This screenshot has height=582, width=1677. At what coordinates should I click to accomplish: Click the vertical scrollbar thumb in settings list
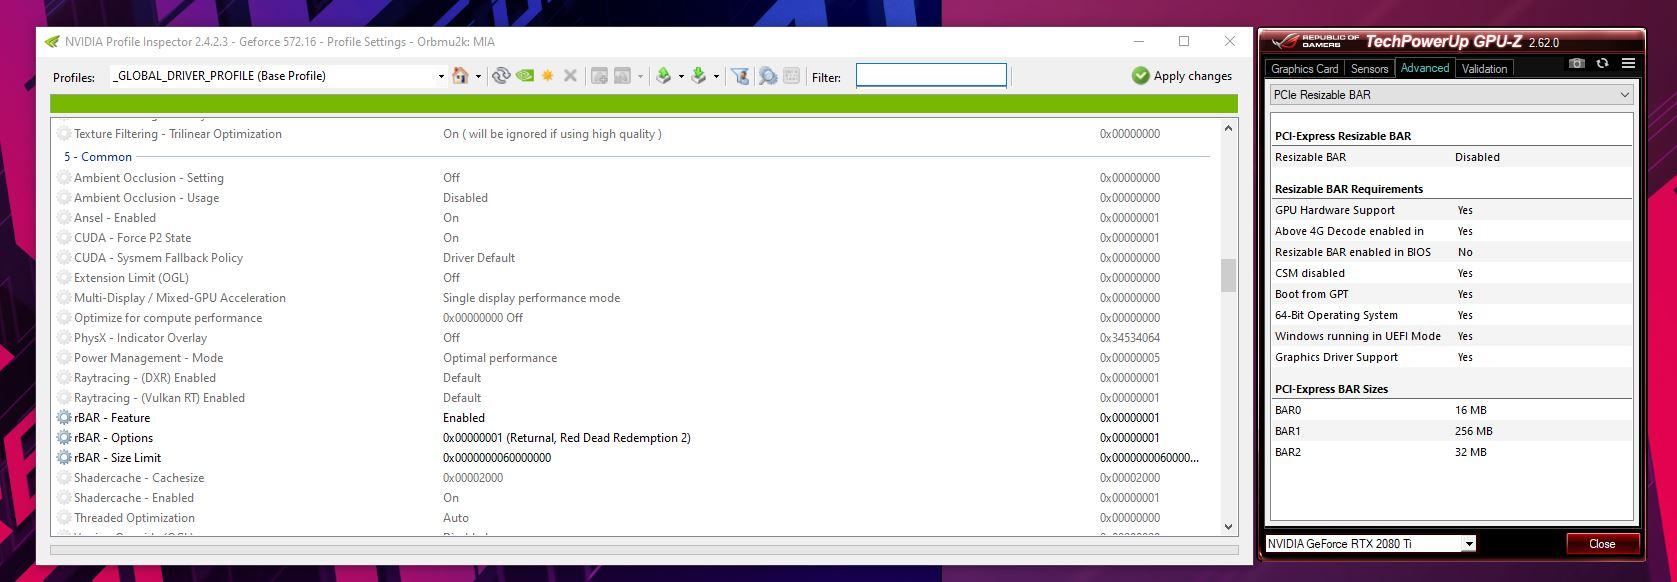pyautogui.click(x=1229, y=276)
